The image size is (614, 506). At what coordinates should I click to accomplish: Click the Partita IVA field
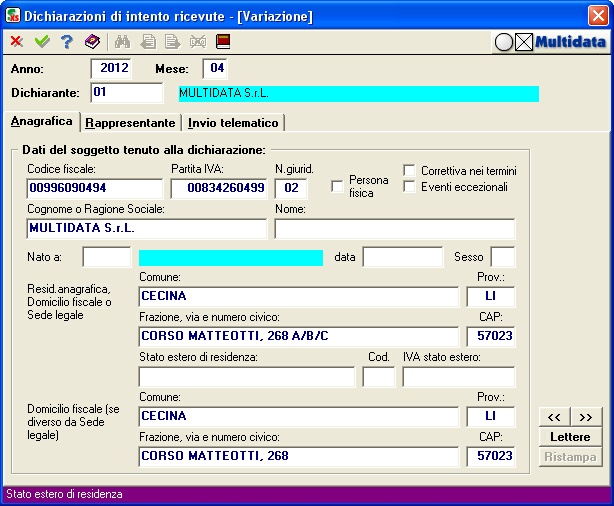pos(219,188)
